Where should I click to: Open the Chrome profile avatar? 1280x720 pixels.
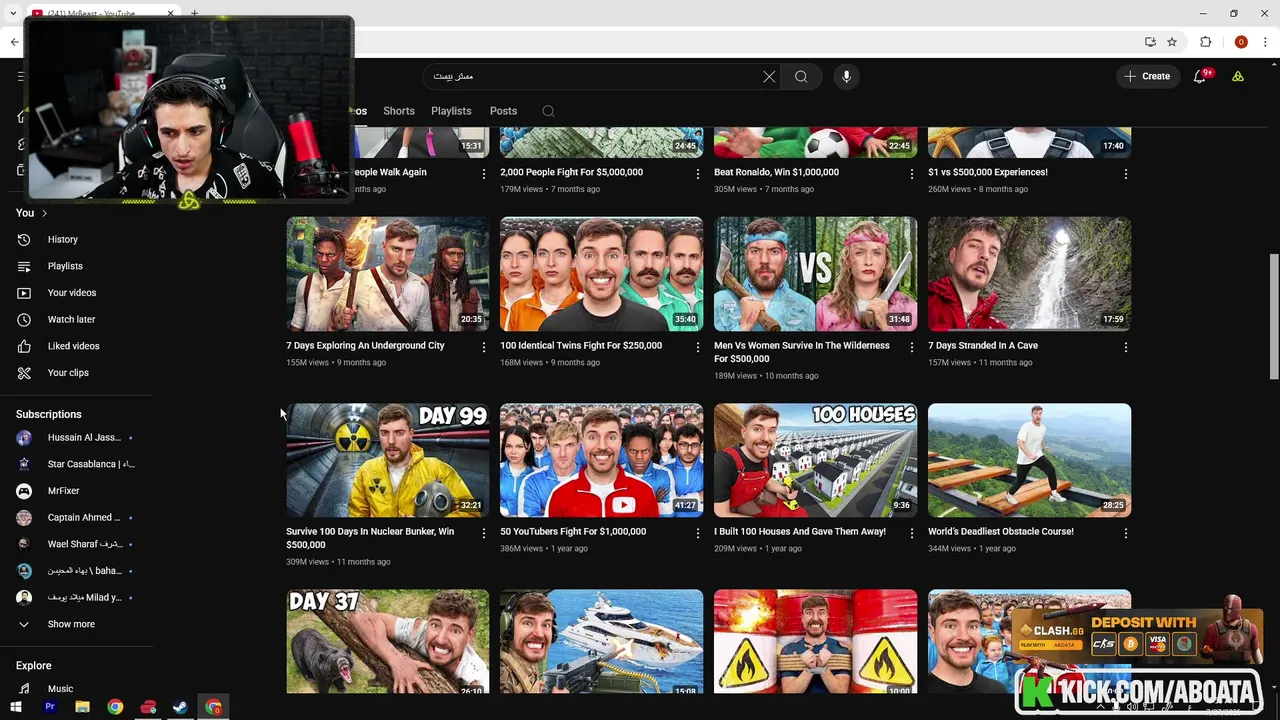click(x=1241, y=42)
